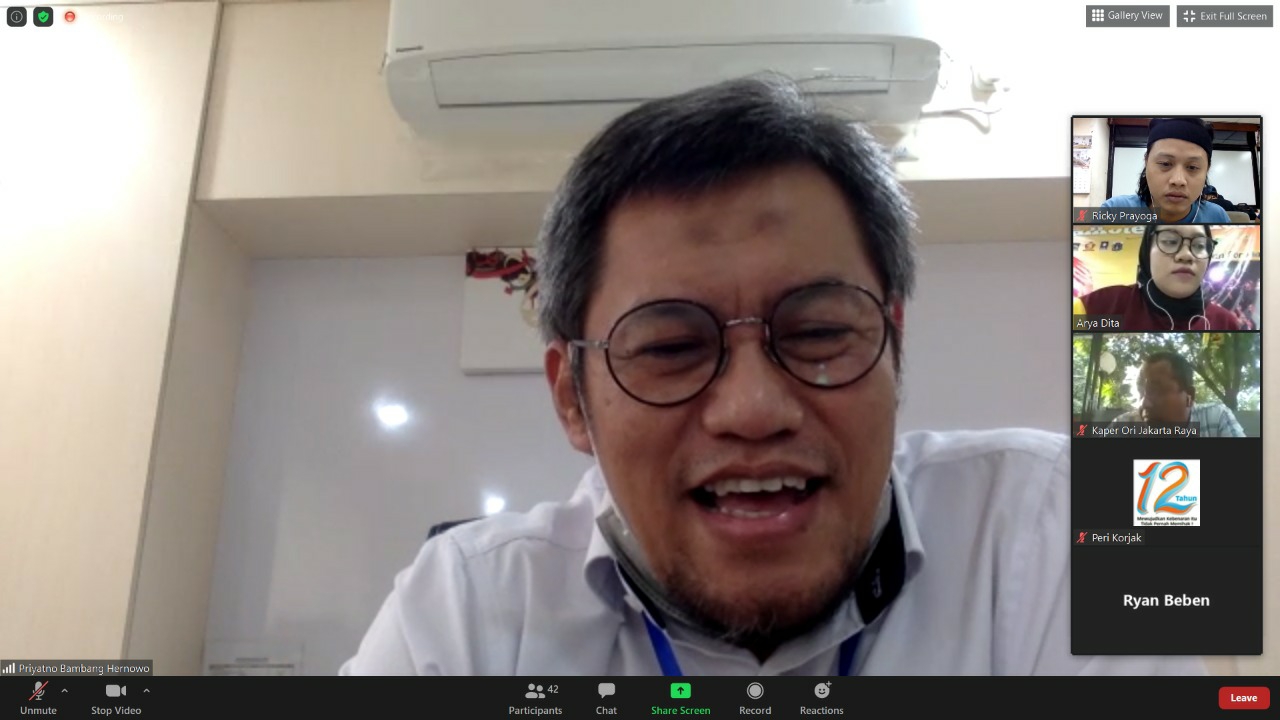Open the Chat panel
Screen dimensions: 1280x720
click(606, 698)
